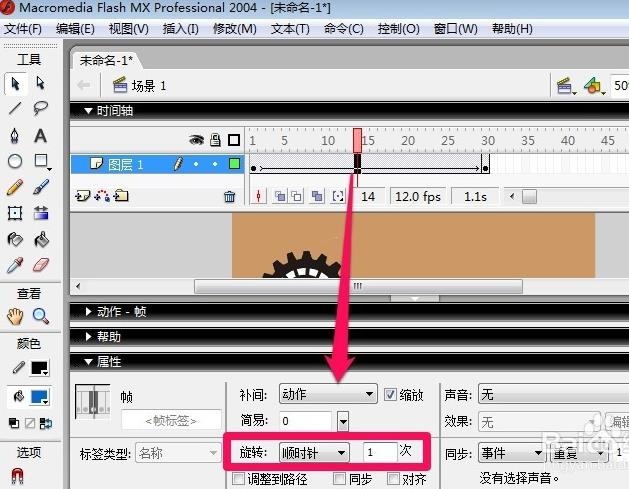Screen dimensions: 629x489
Task: Click green outline square for 图层 1
Action: click(234, 164)
